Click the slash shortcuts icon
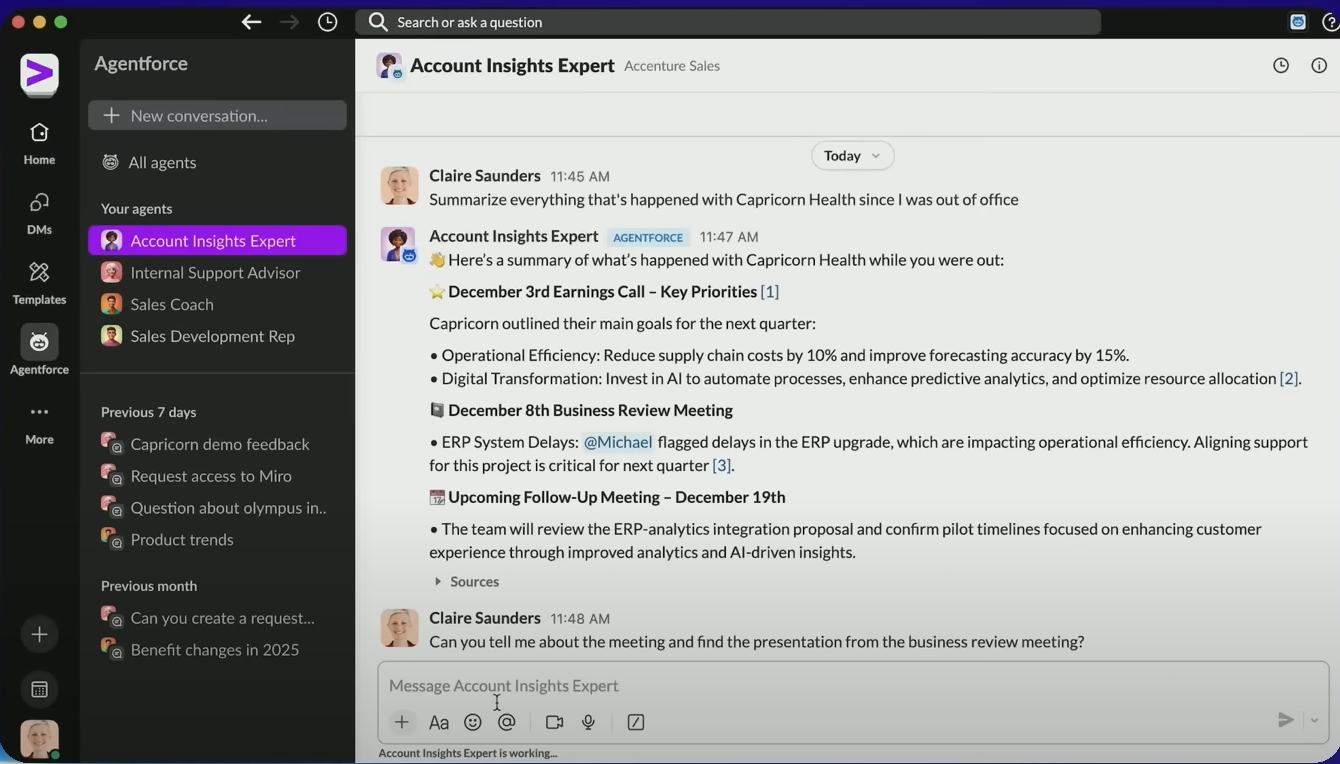 tap(636, 722)
